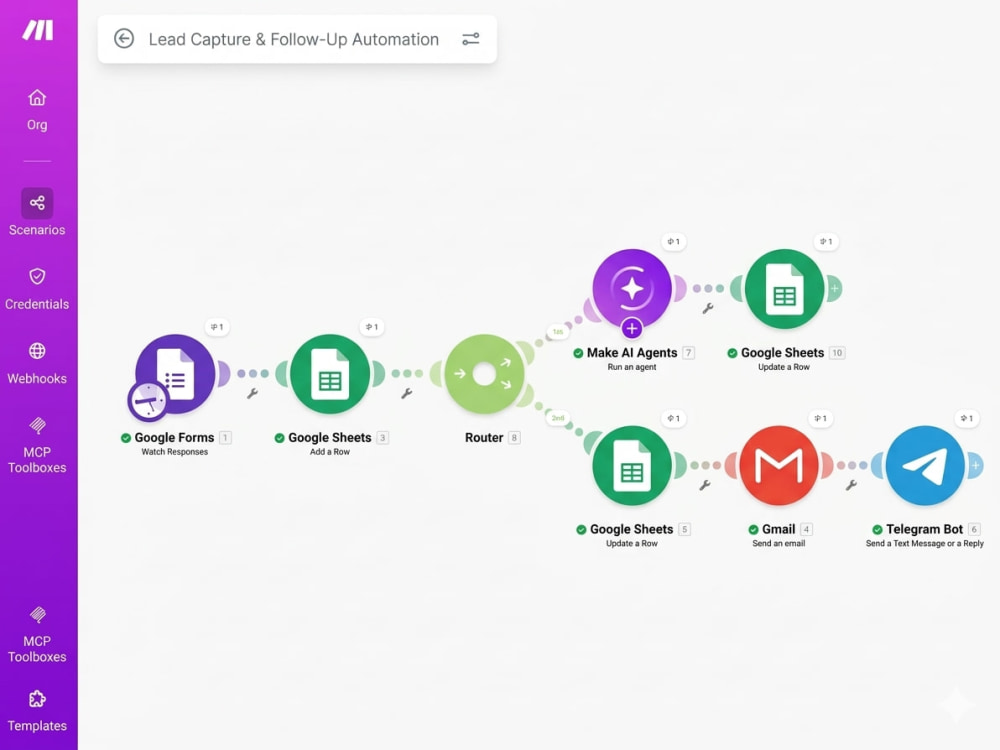Open operations bubble above Telegram Bot
Image resolution: width=1000 pixels, height=750 pixels.
[967, 418]
